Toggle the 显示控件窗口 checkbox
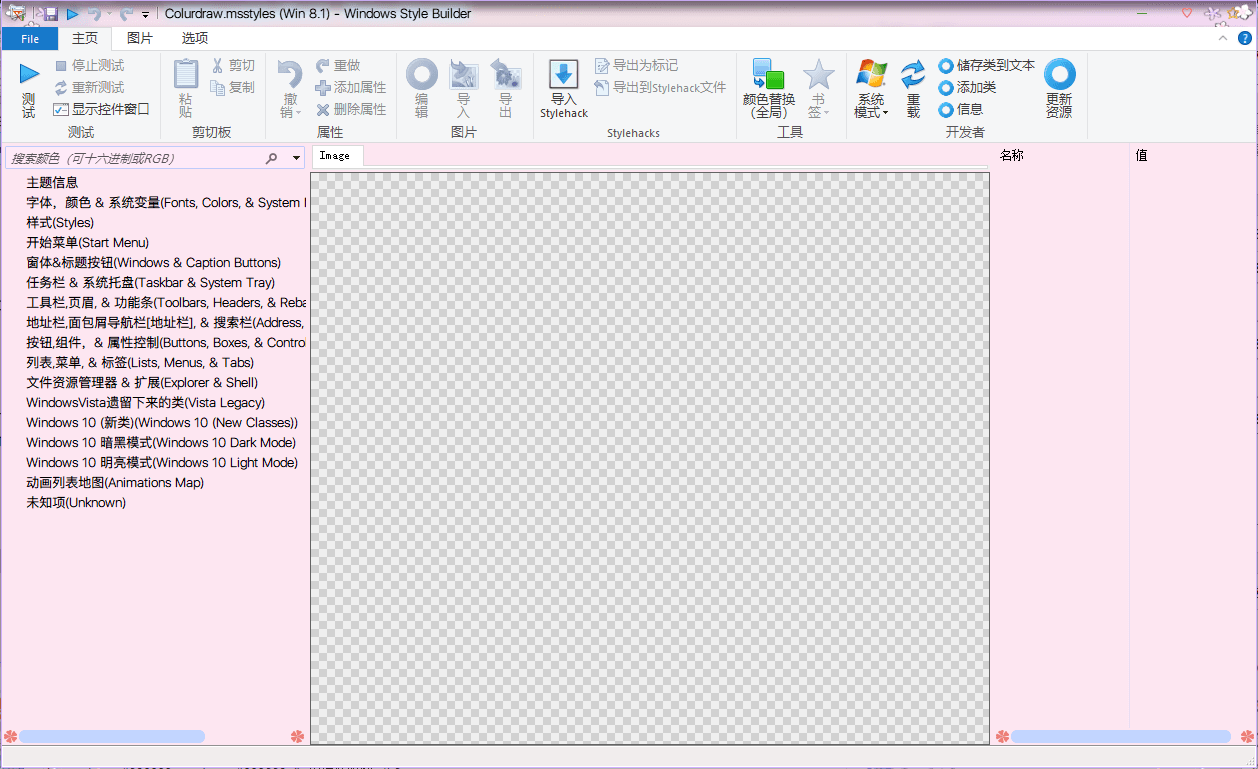1258x769 pixels. point(61,109)
